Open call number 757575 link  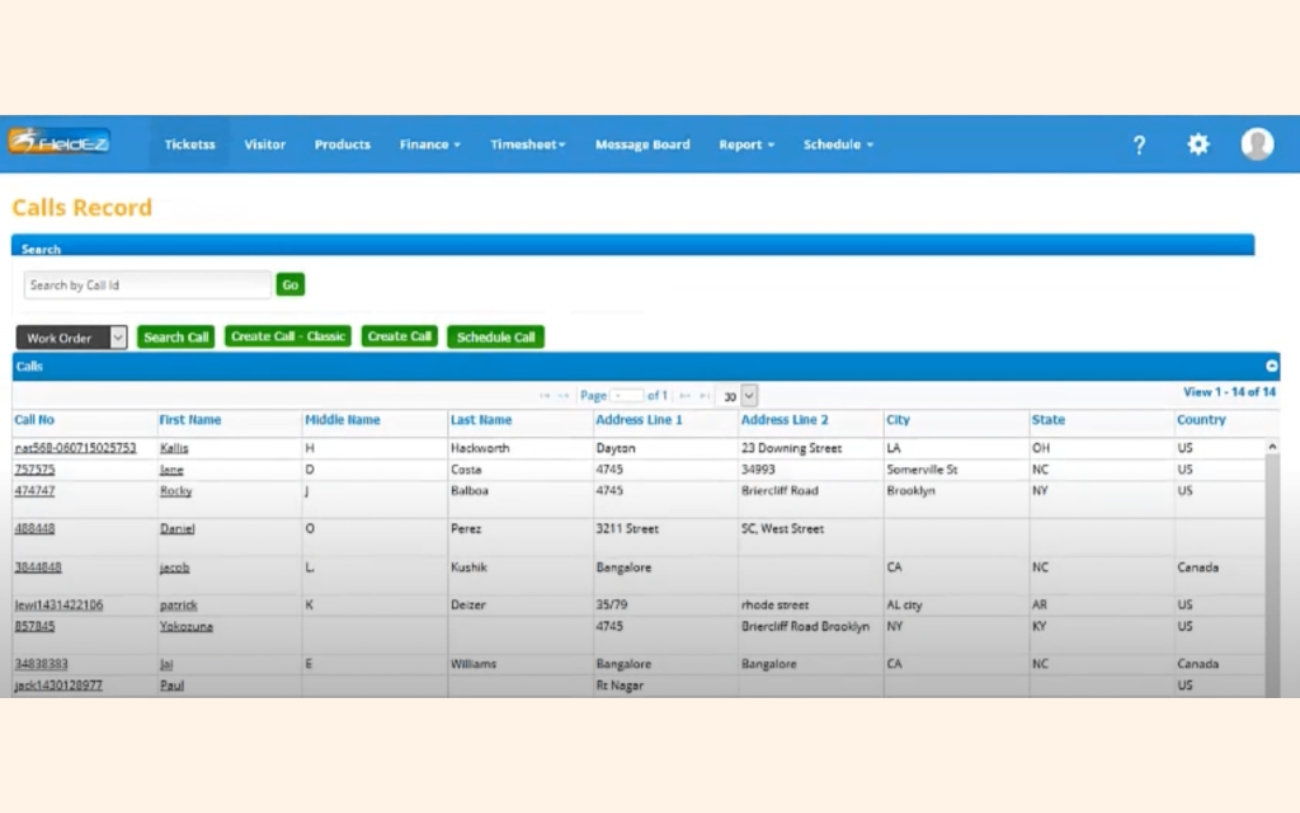pos(35,470)
